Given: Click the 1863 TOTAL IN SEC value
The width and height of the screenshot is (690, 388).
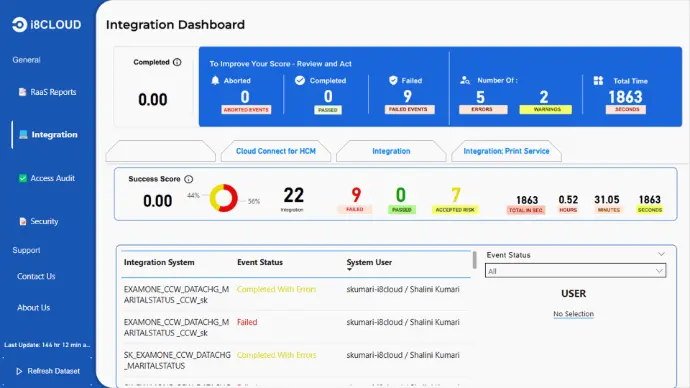Looking at the screenshot, I should [x=527, y=201].
